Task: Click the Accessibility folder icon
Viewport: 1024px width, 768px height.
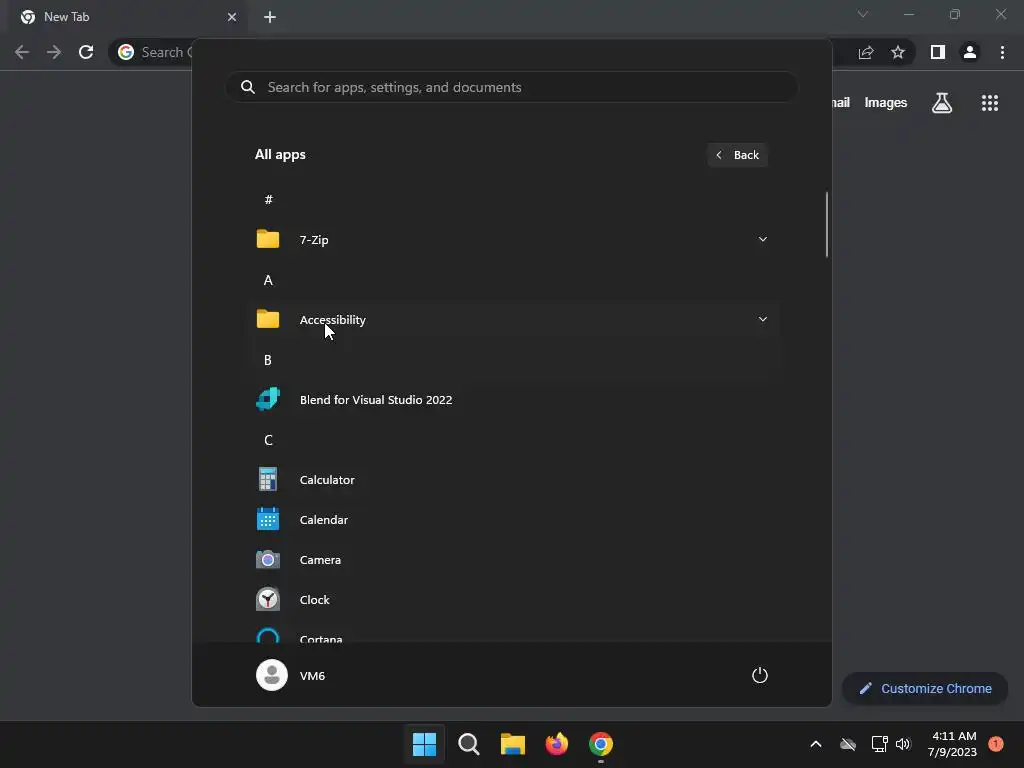Action: (268, 319)
